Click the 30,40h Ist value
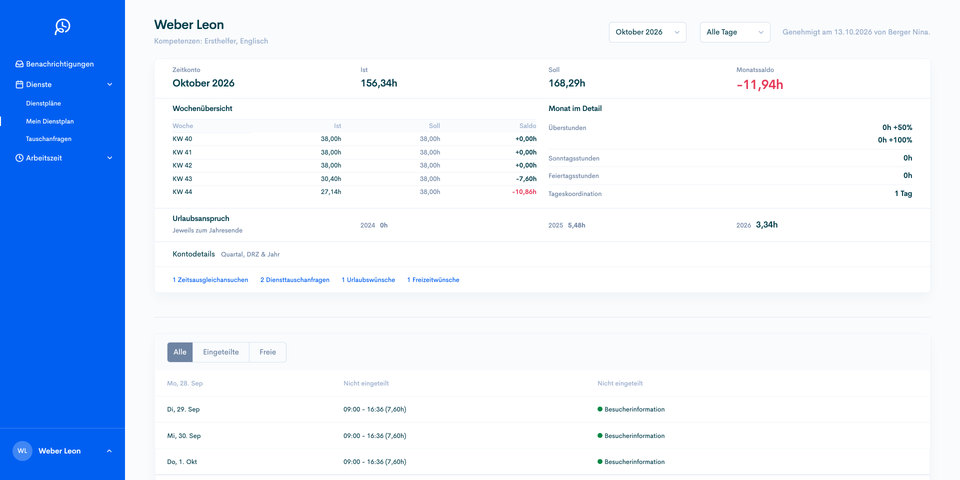The image size is (960, 480). click(331, 179)
